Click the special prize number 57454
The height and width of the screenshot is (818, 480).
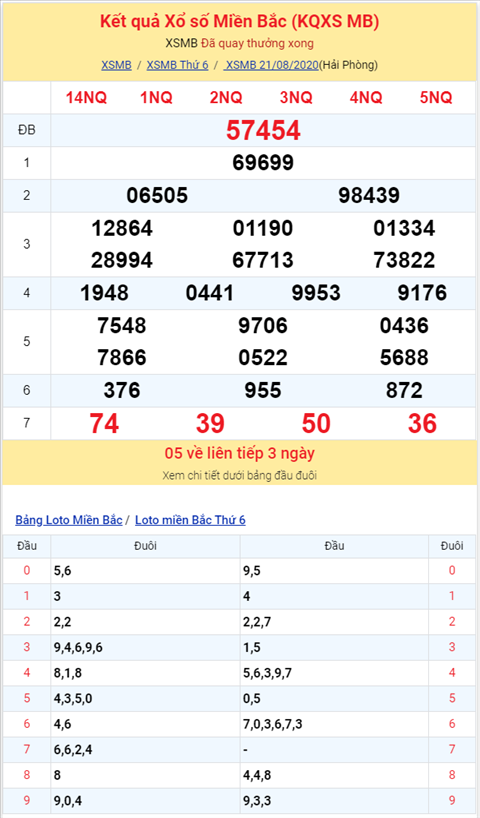pos(263,130)
